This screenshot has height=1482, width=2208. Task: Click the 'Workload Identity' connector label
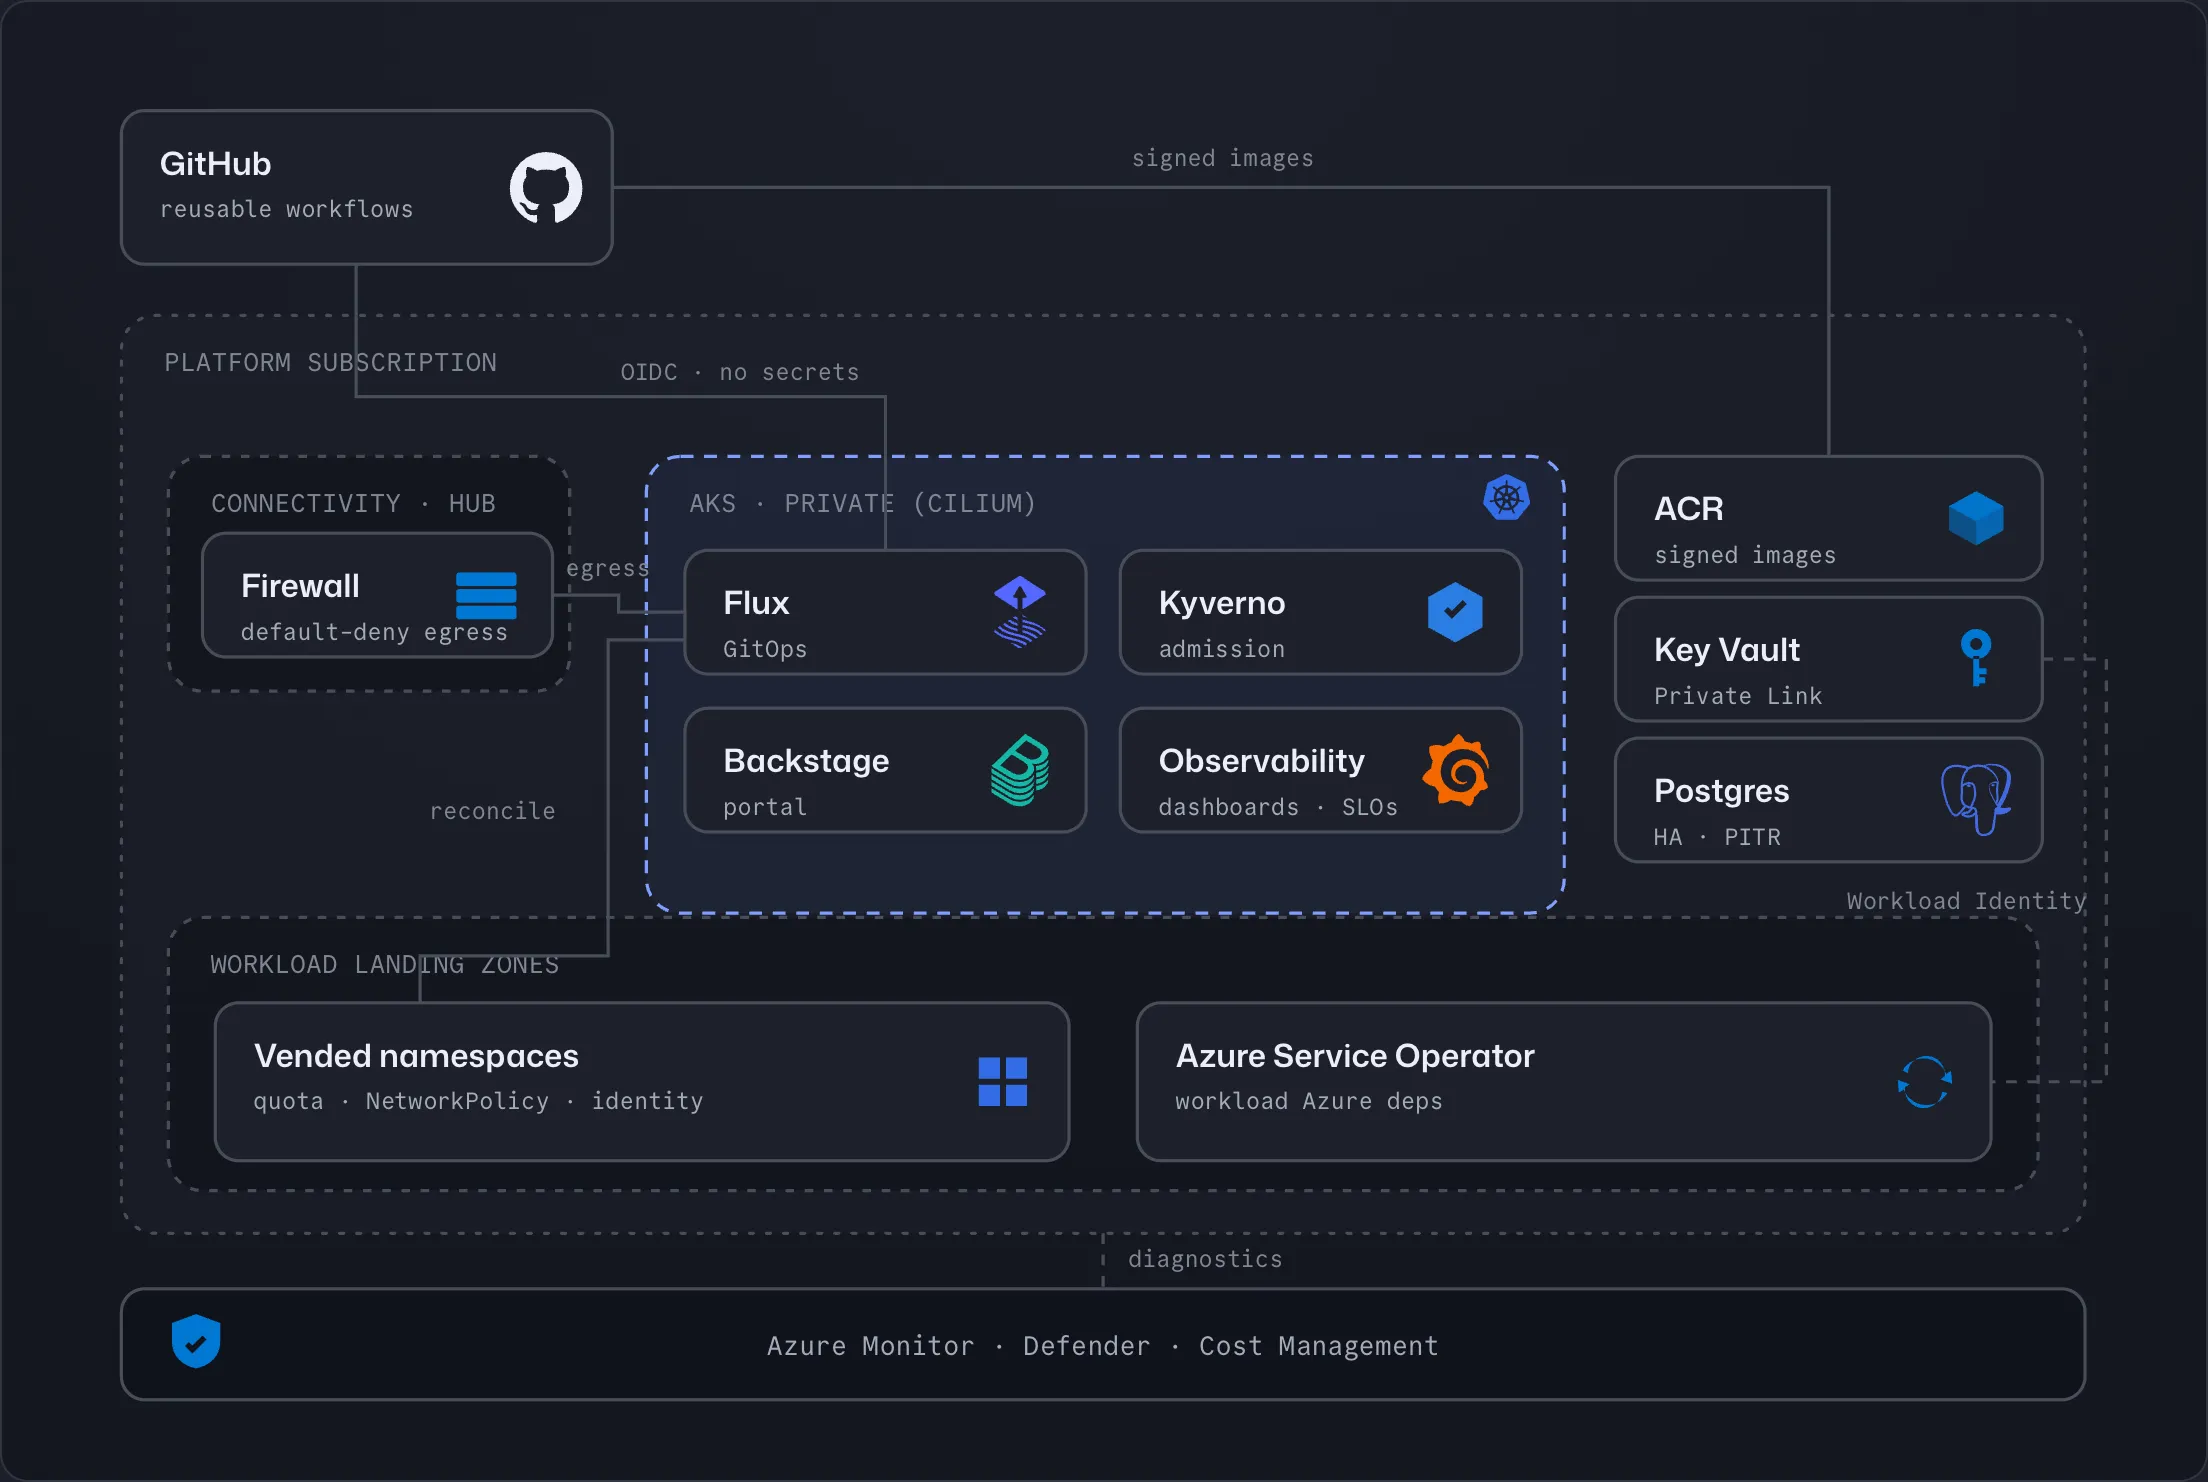pyautogui.click(x=1966, y=901)
